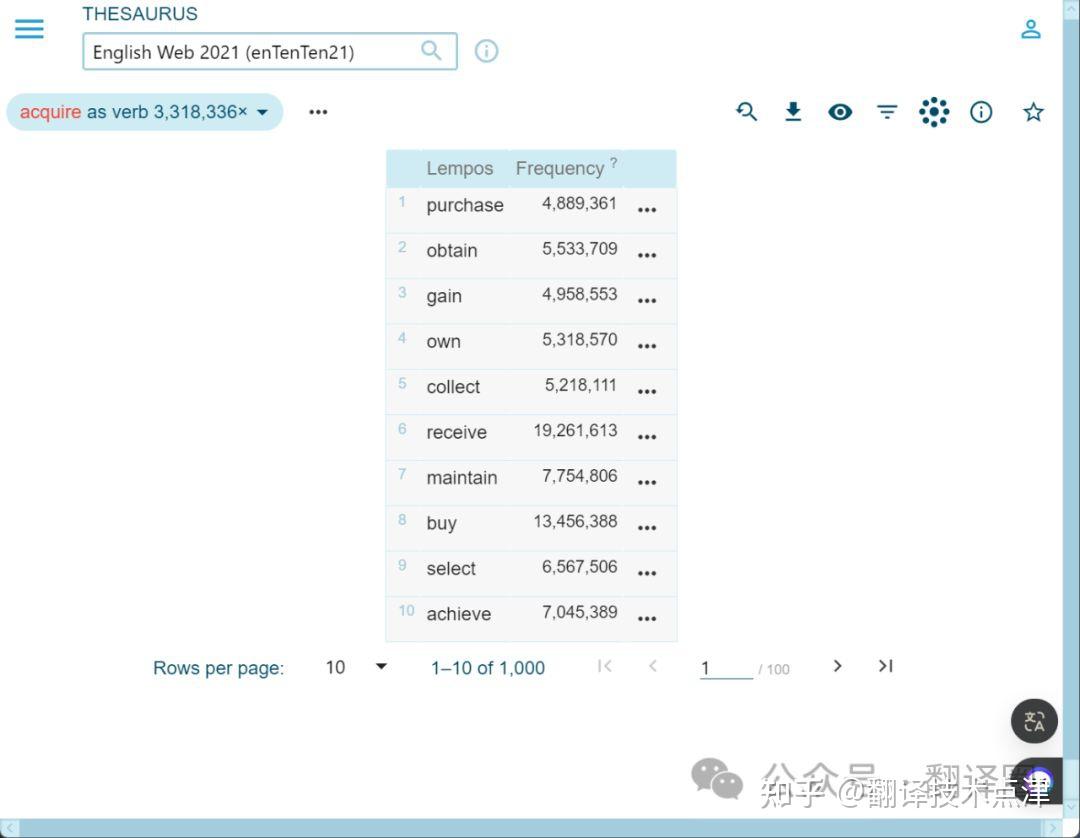Open the ellipsis options for purchase

click(647, 210)
